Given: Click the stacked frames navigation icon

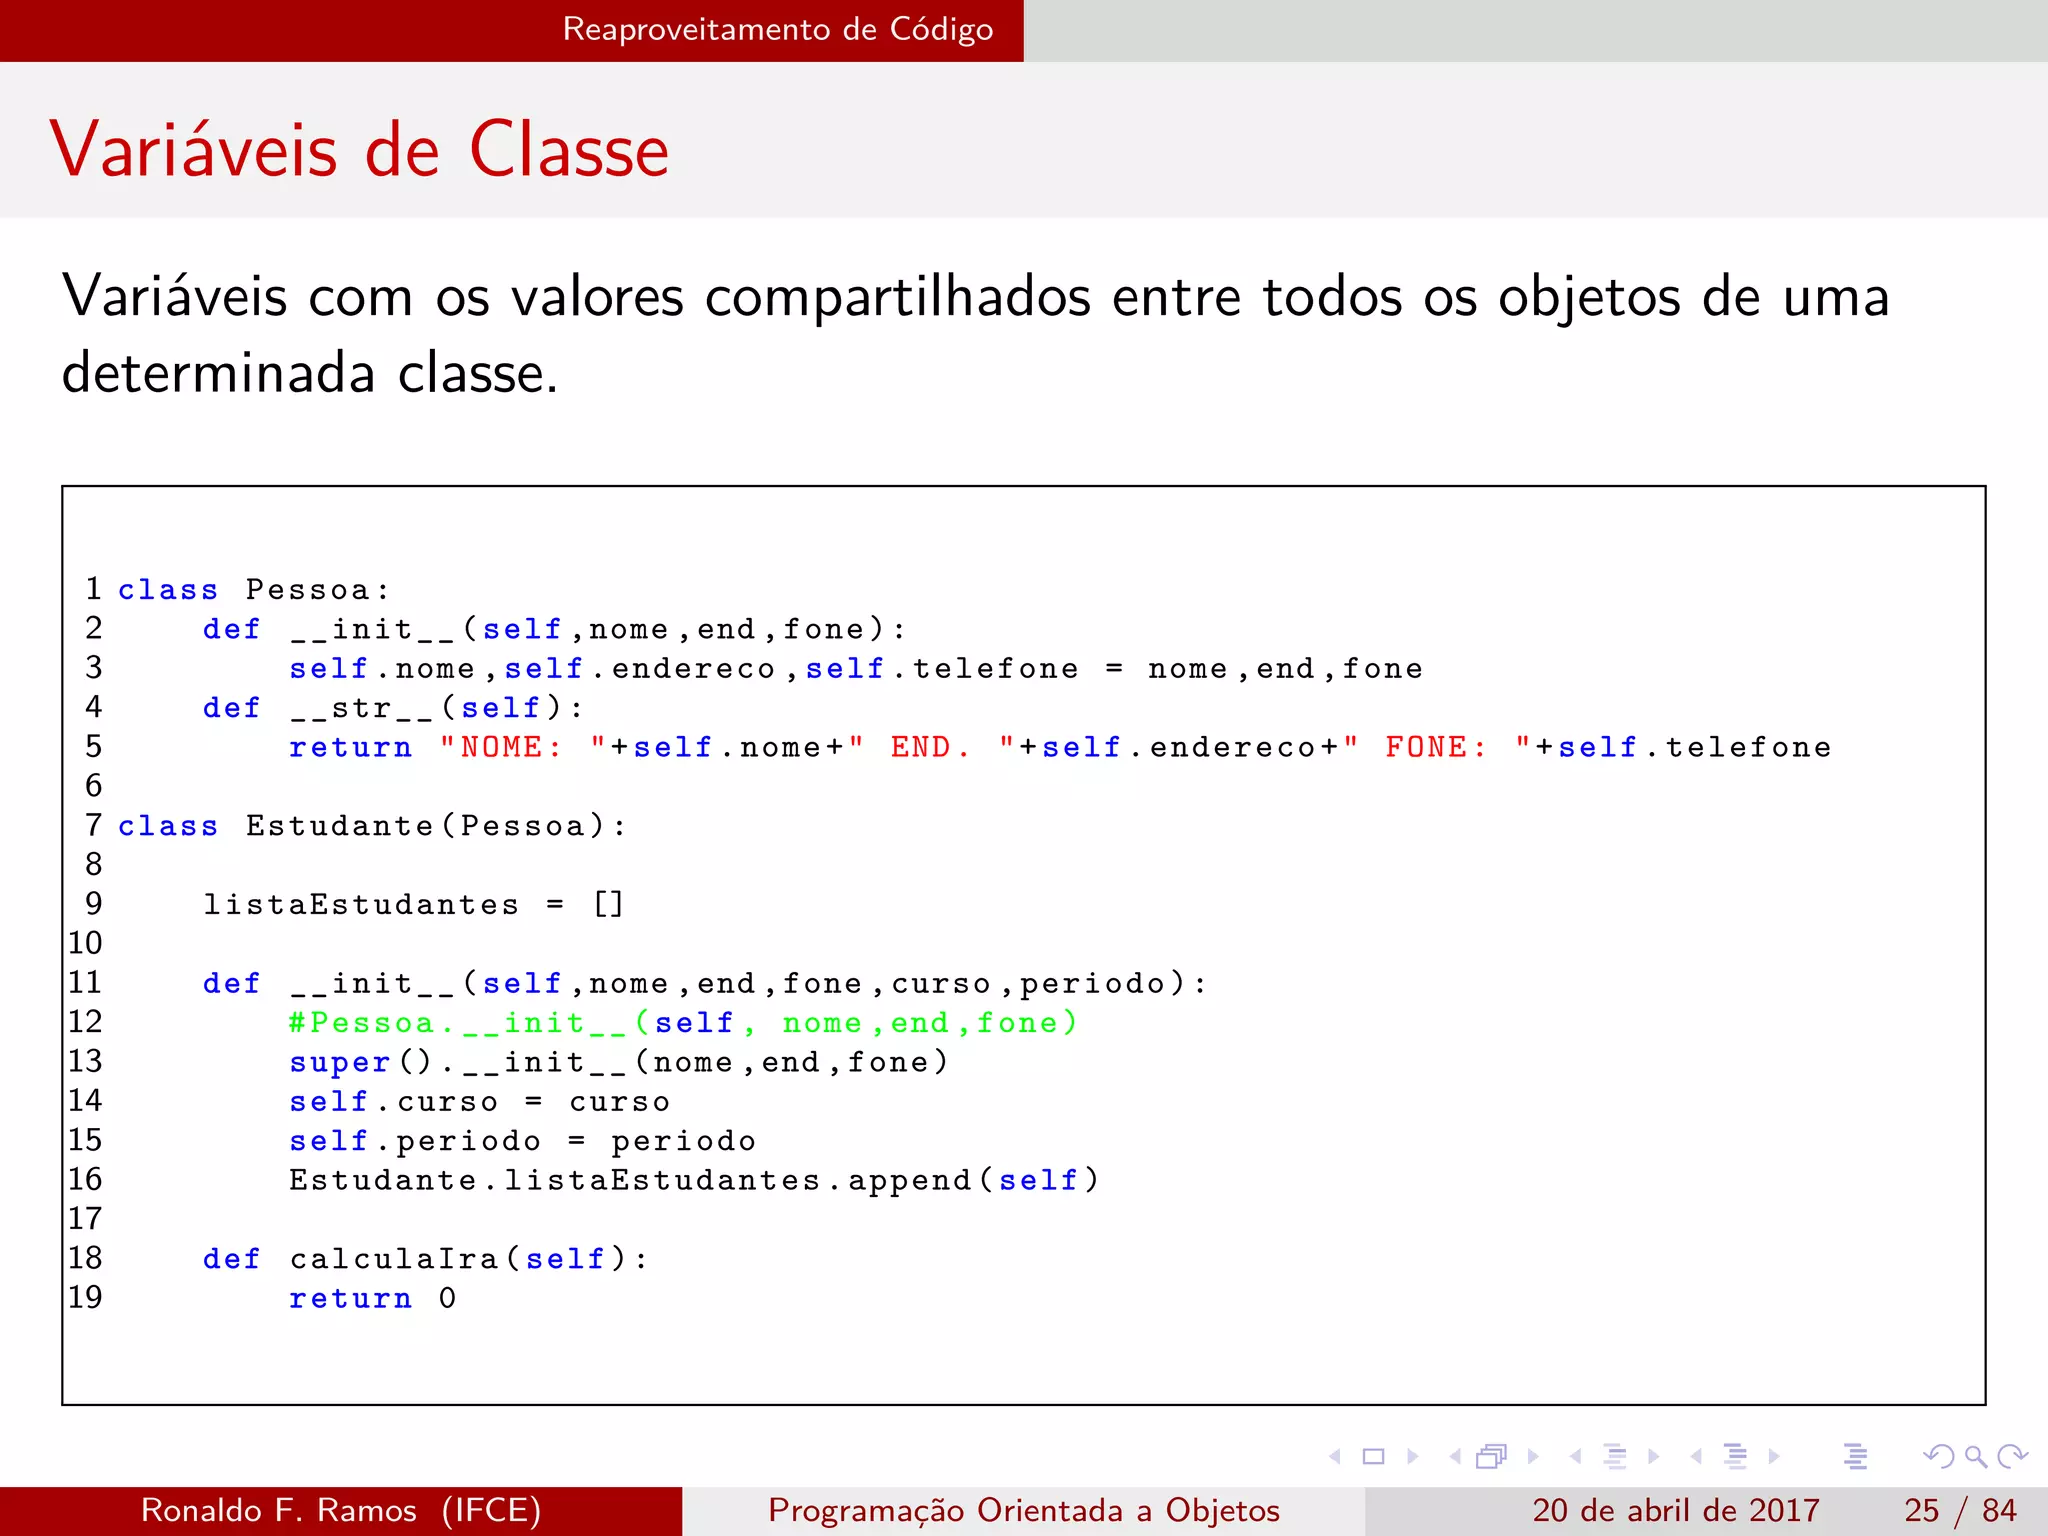Looking at the screenshot, I should (1491, 1456).
